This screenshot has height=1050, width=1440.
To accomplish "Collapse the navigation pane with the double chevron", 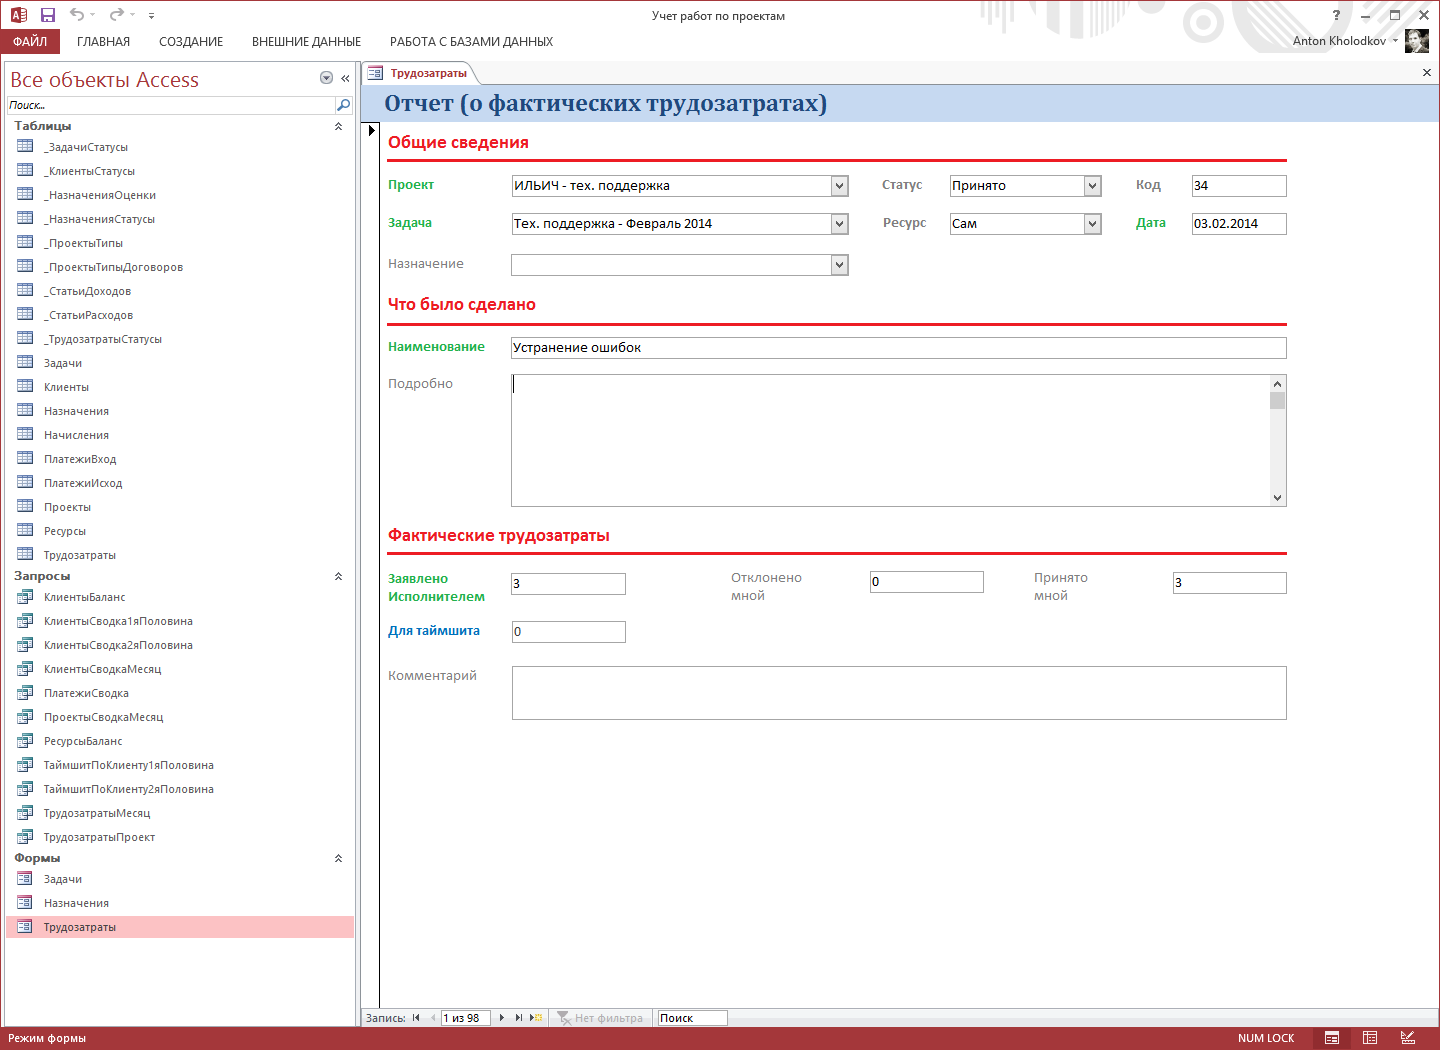I will pos(345,78).
